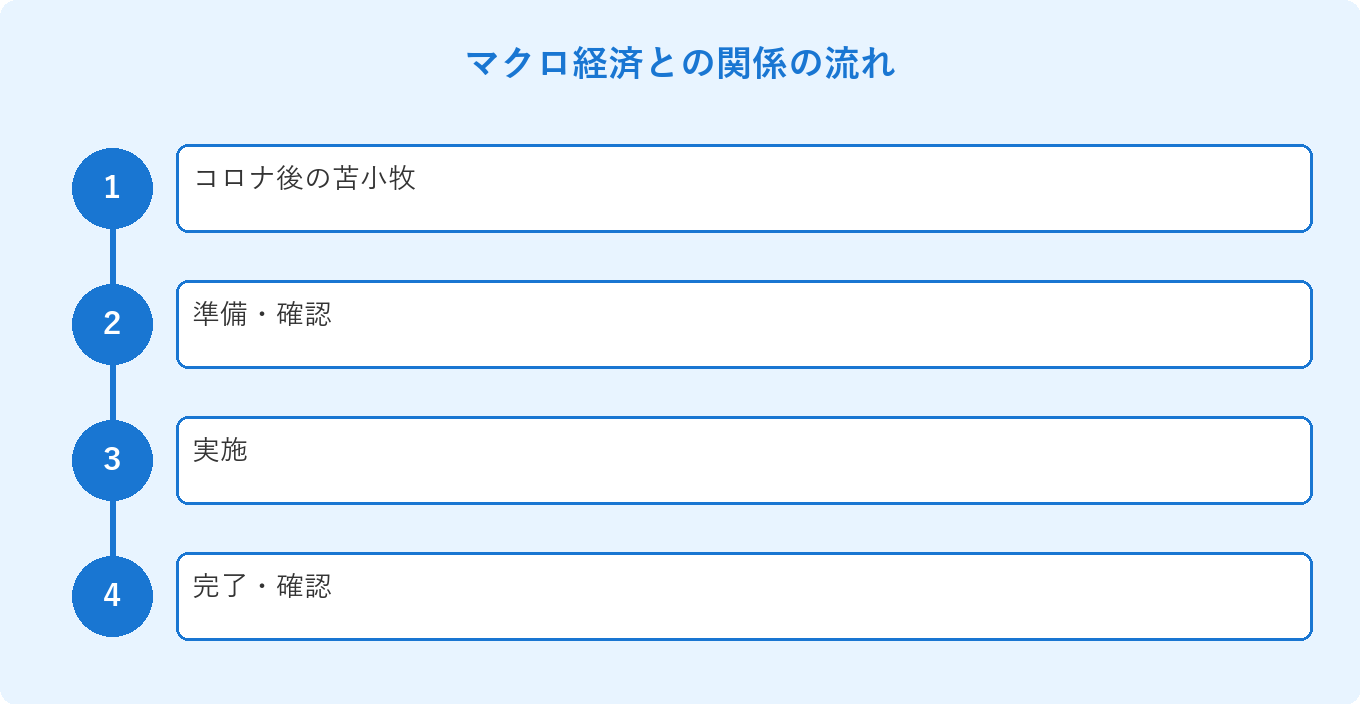Select the 実施 step text
Viewport: 1360px width, 704px height.
(220, 451)
